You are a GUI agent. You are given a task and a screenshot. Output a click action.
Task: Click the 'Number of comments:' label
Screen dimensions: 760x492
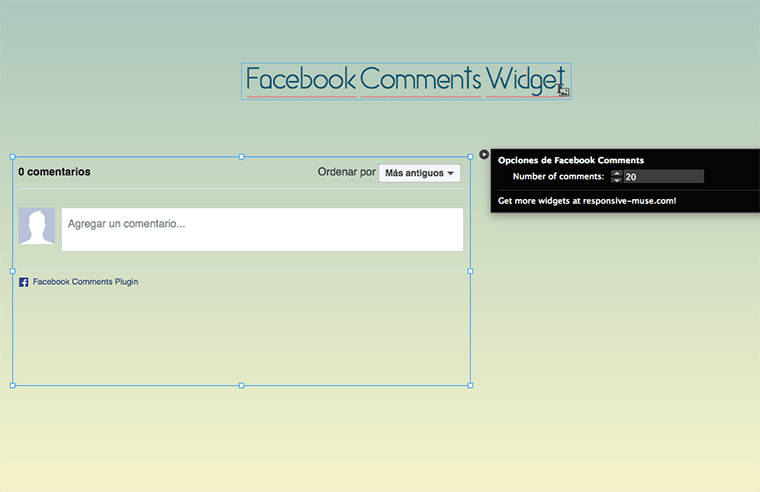click(558, 176)
